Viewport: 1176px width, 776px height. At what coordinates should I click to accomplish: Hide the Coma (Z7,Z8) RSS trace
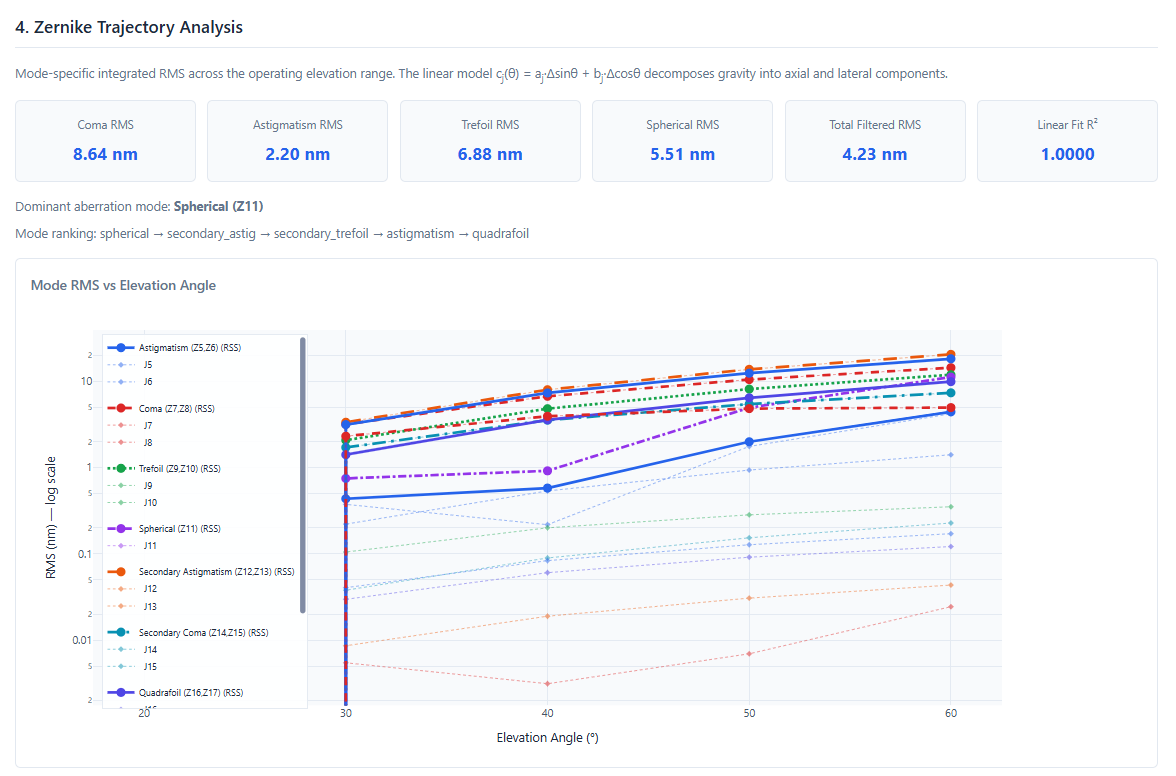click(177, 409)
